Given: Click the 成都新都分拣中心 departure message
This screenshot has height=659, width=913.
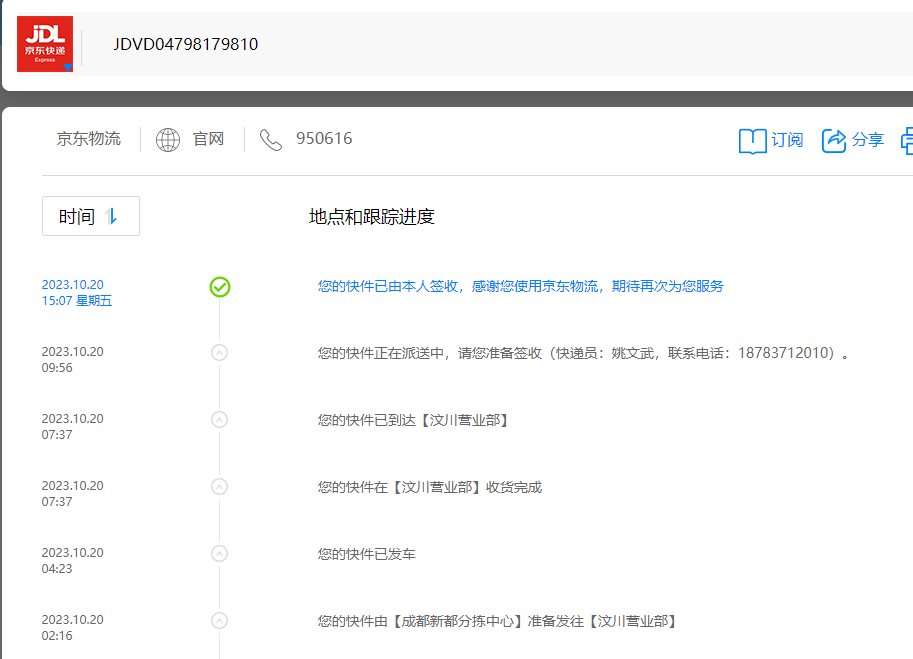Looking at the screenshot, I should 499,621.
